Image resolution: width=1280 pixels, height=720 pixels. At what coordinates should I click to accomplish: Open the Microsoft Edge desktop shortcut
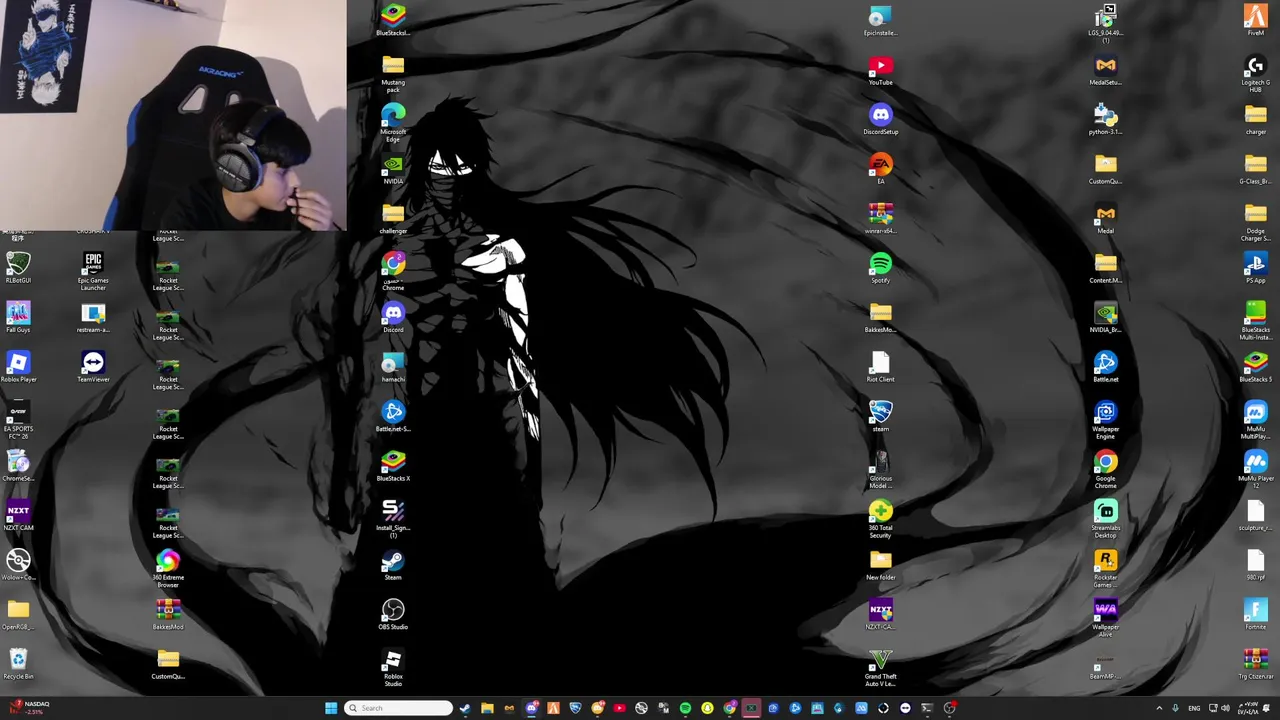393,122
